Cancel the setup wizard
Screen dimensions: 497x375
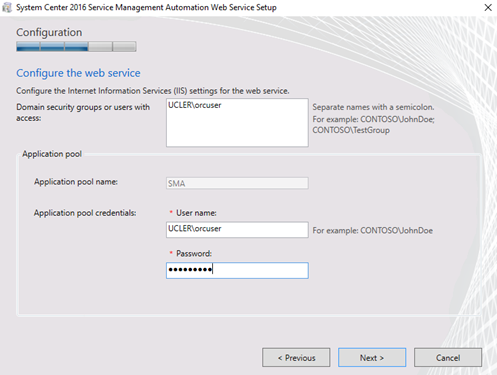(448, 358)
